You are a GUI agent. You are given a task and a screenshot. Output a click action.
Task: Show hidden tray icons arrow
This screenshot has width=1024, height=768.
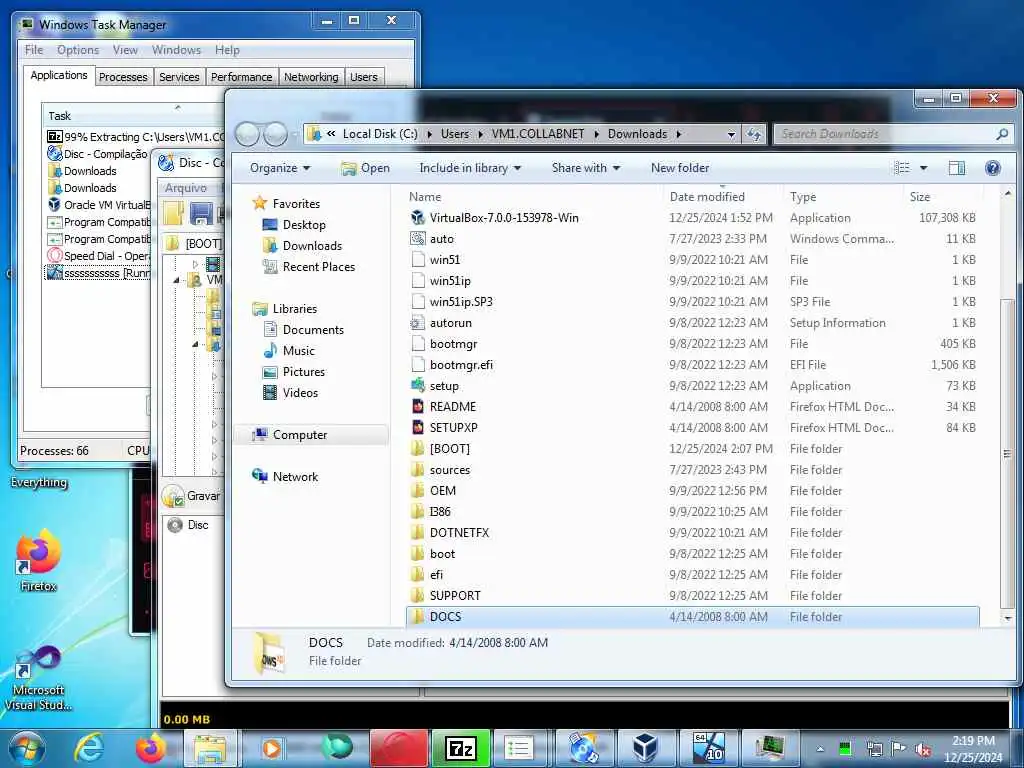[x=820, y=749]
